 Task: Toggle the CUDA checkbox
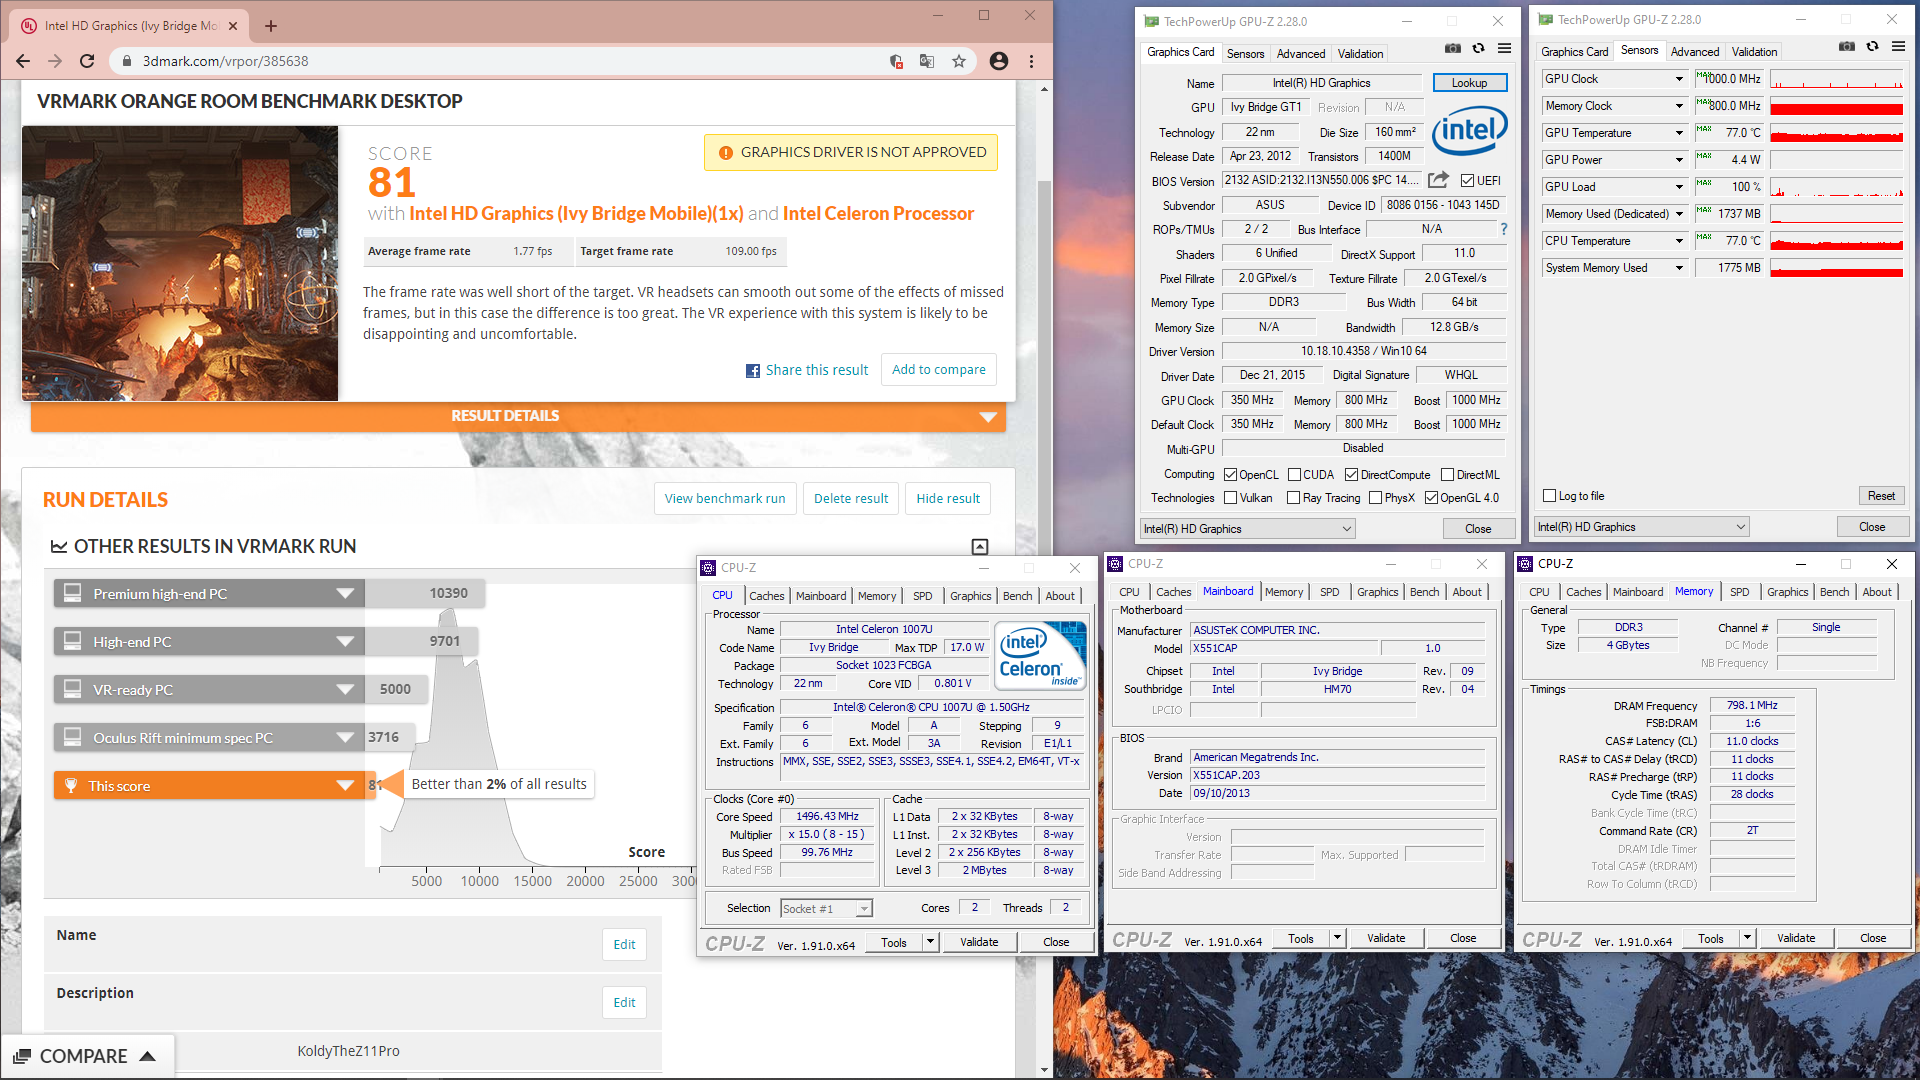pos(1294,475)
